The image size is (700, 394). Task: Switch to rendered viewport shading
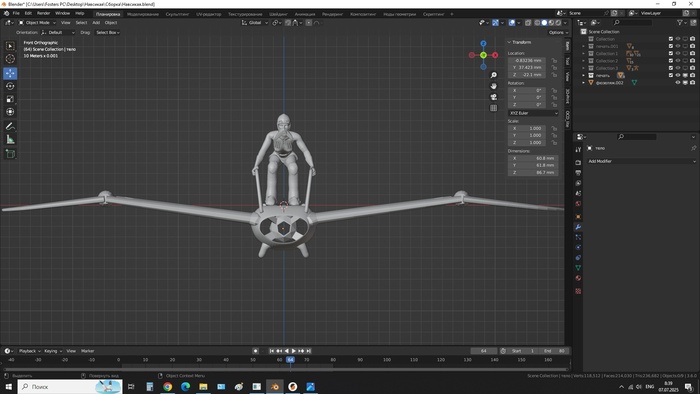coord(558,23)
